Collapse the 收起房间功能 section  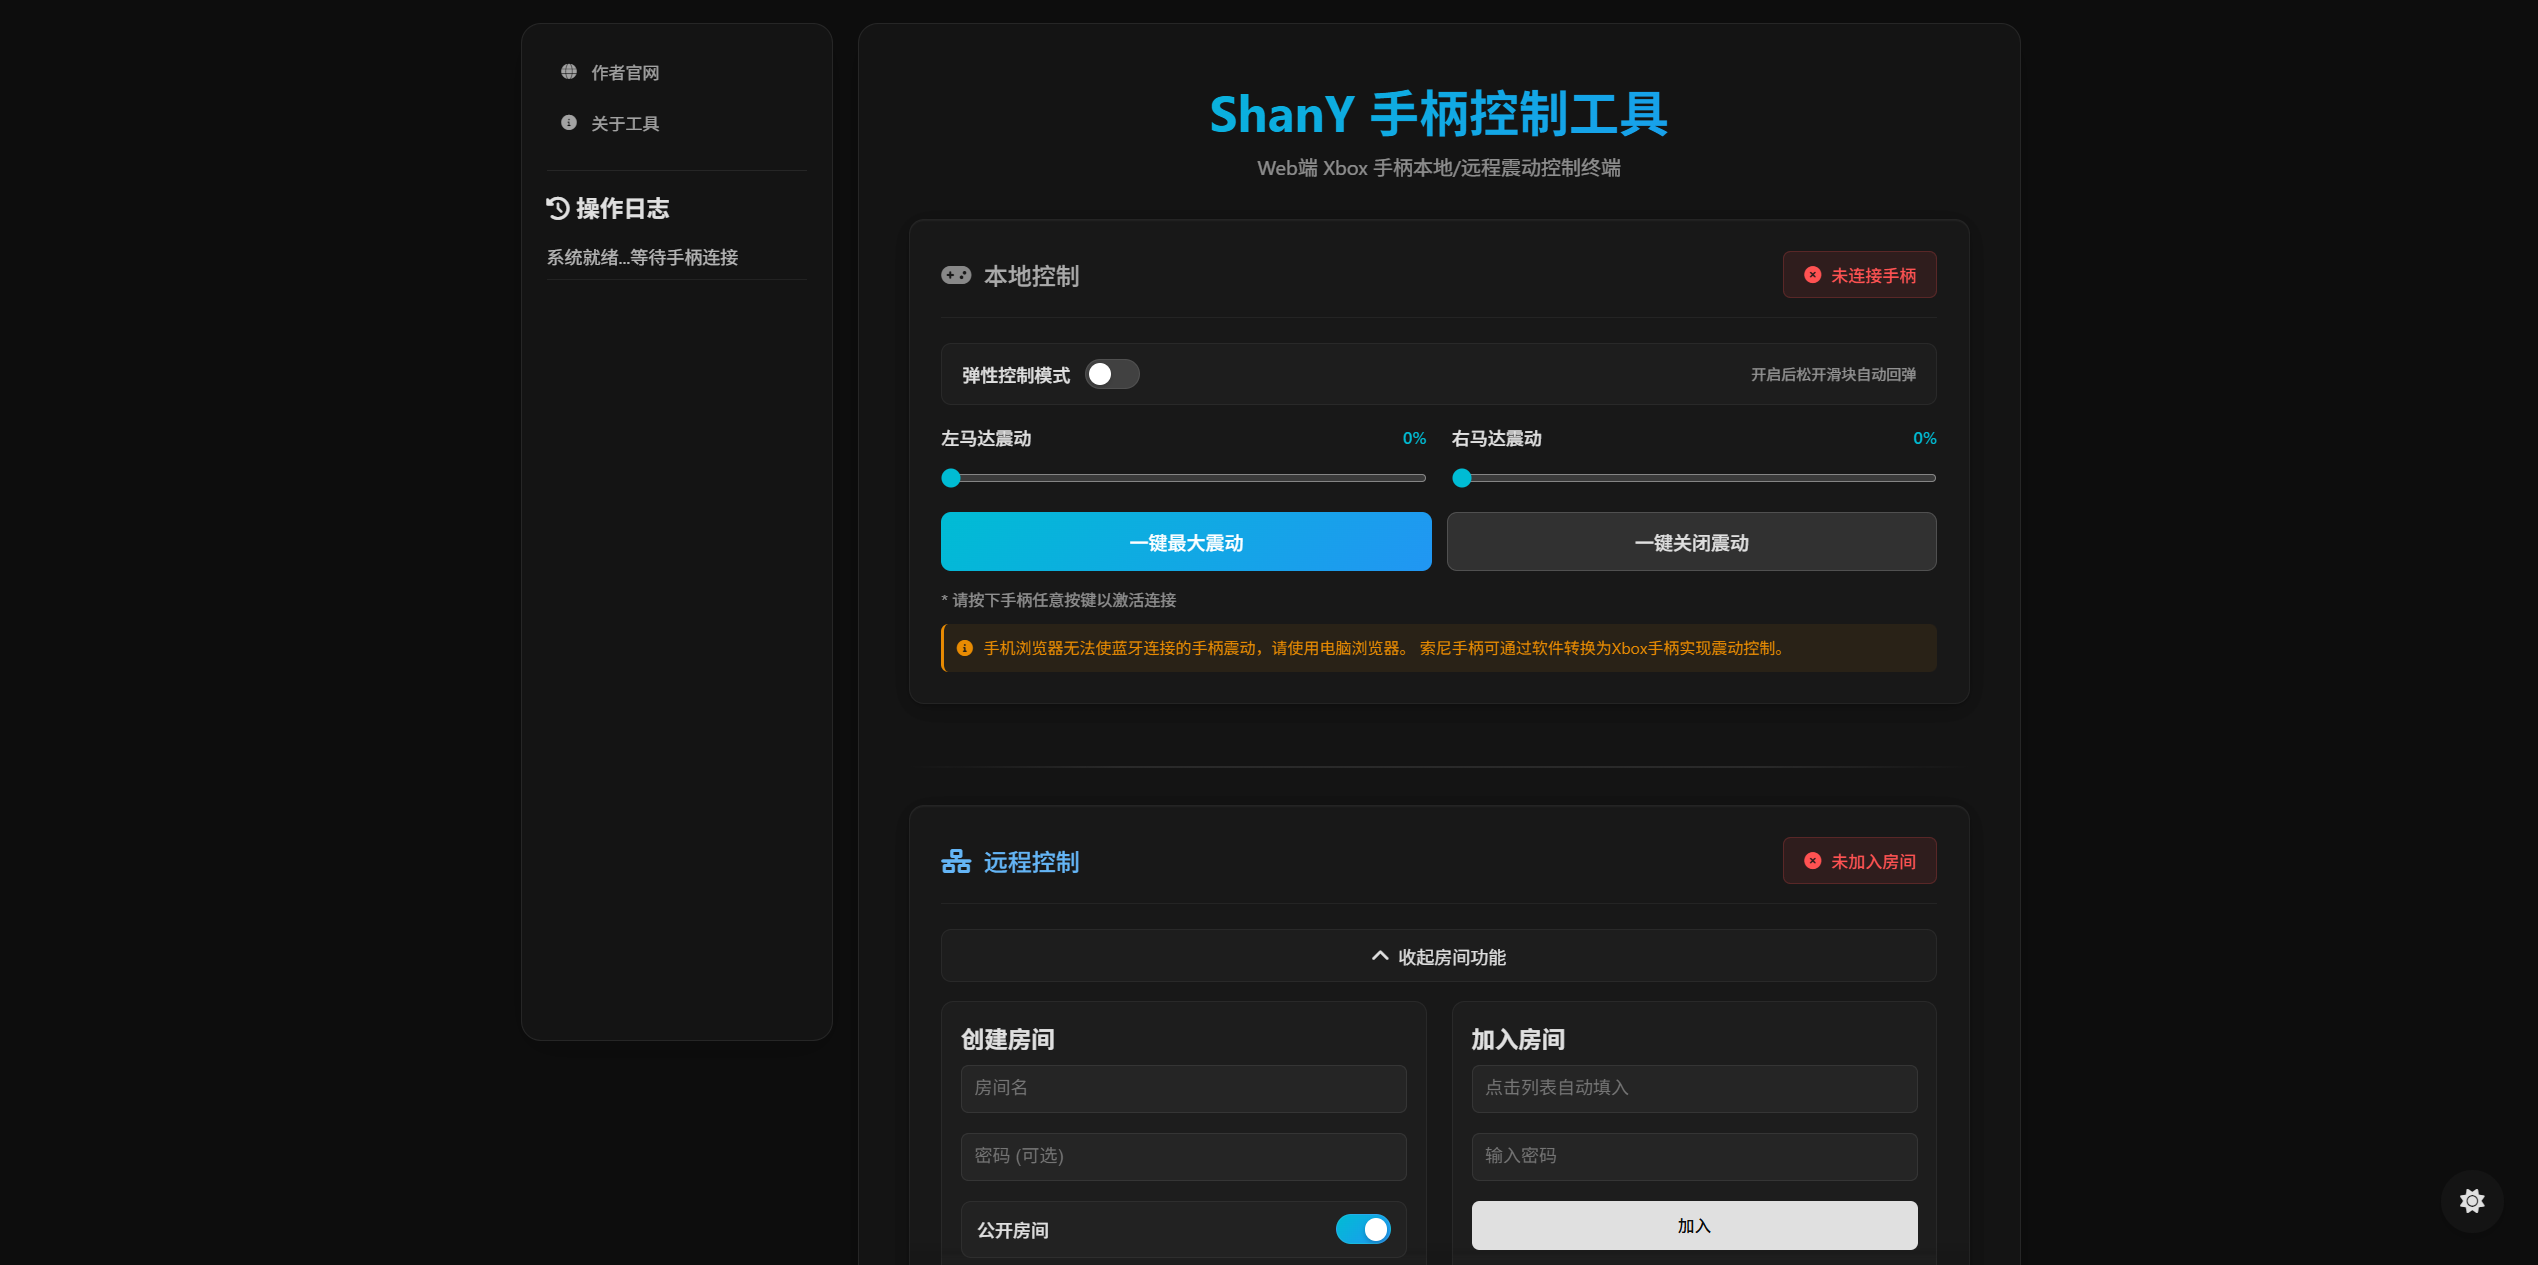point(1438,957)
